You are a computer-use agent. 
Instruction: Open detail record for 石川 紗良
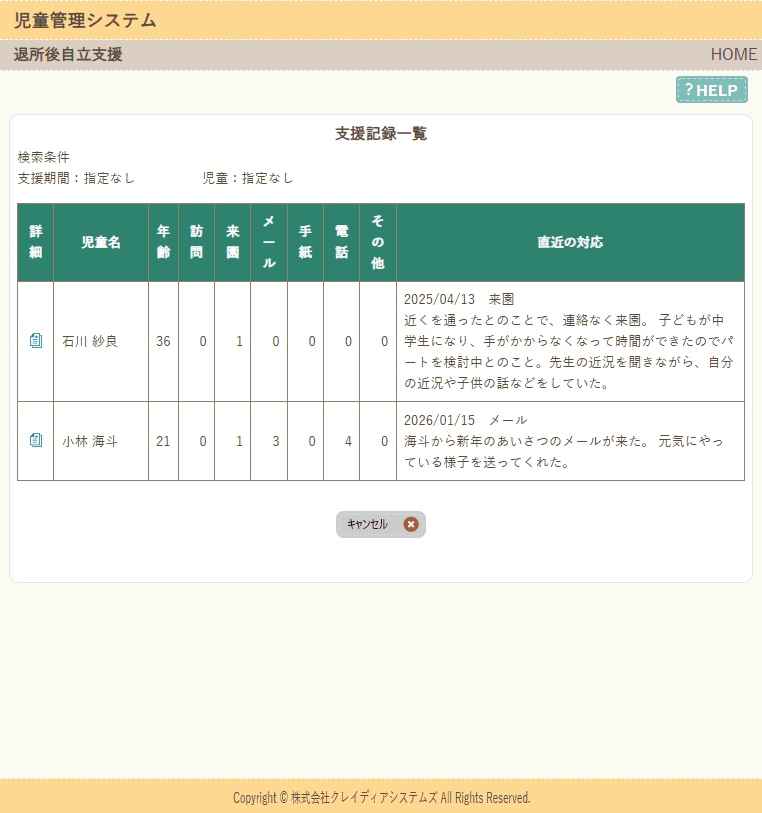pos(36,341)
